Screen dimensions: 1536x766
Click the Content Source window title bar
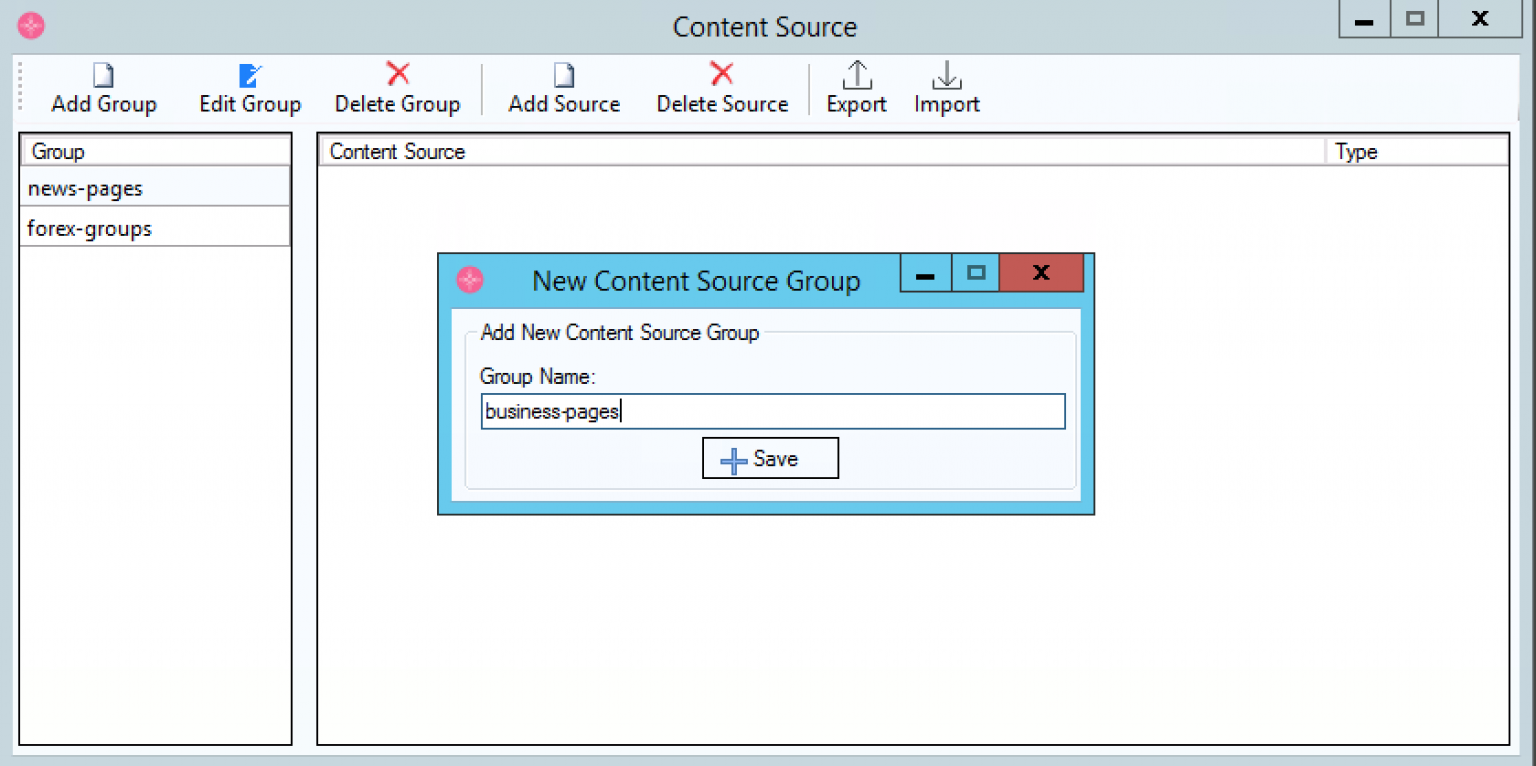point(765,27)
